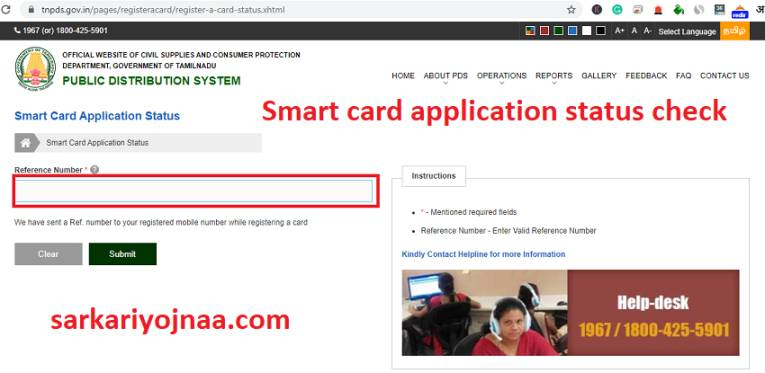Viewport: 765px width, 373px height.
Task: Click the Submit button
Action: pyautogui.click(x=122, y=254)
